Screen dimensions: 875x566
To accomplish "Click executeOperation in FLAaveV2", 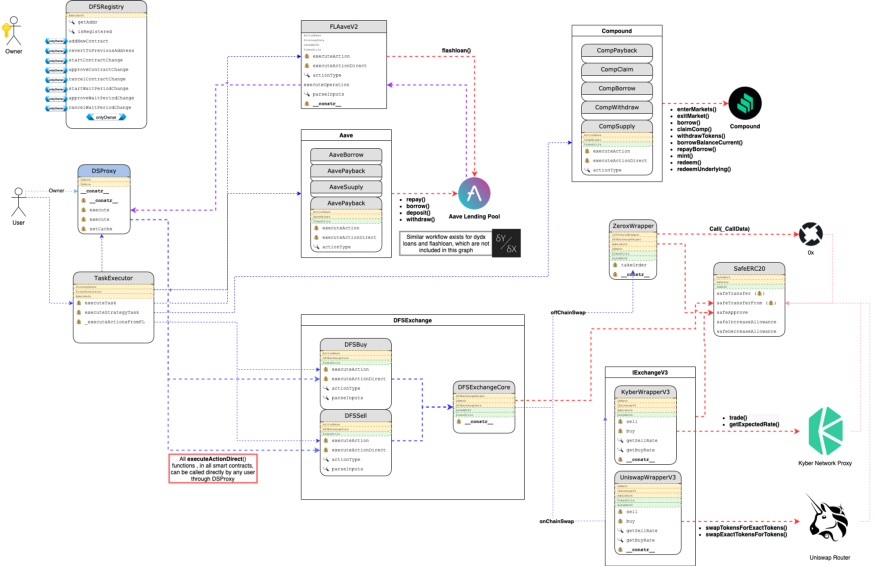I will (x=326, y=85).
